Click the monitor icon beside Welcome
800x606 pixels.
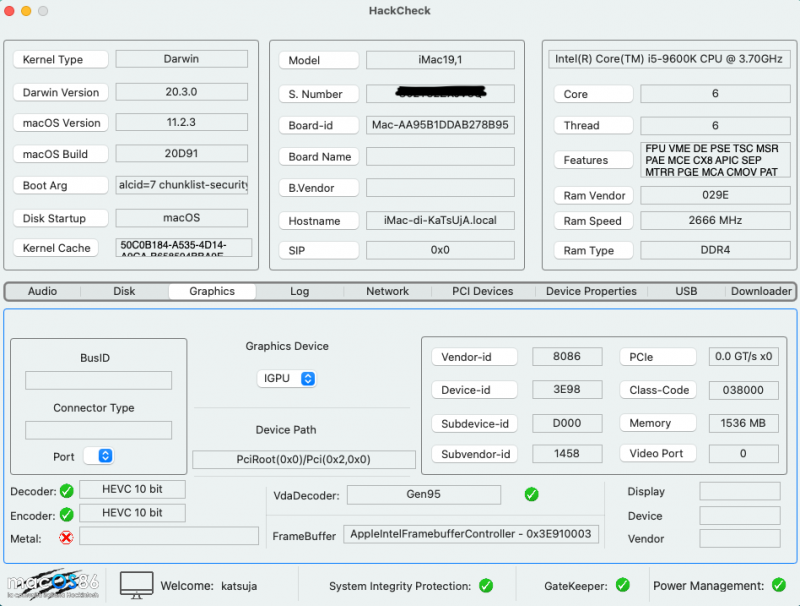[137, 585]
